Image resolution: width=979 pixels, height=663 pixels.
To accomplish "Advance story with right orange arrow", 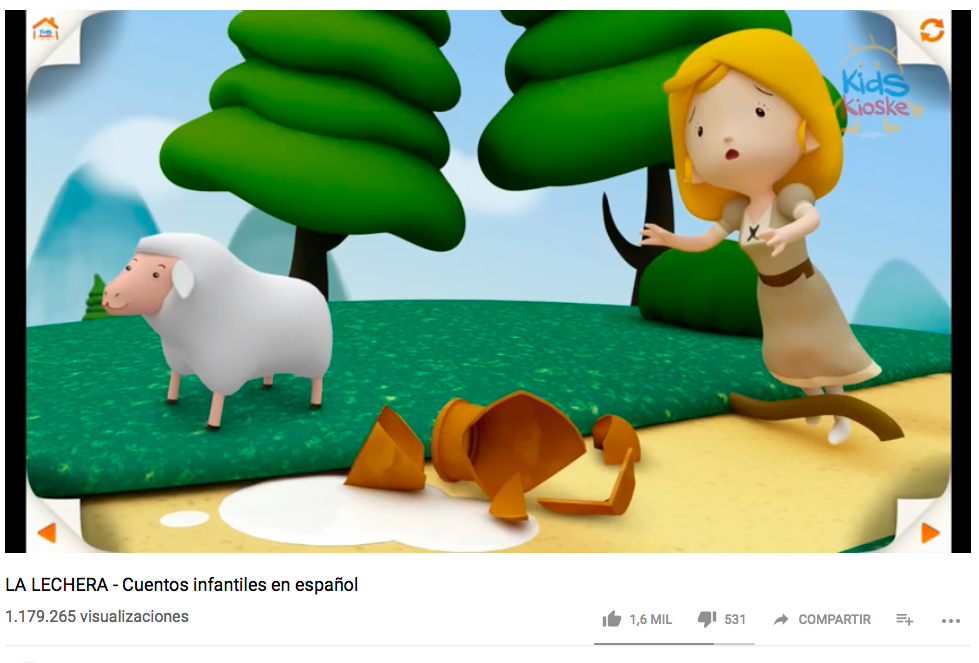I will [x=930, y=533].
